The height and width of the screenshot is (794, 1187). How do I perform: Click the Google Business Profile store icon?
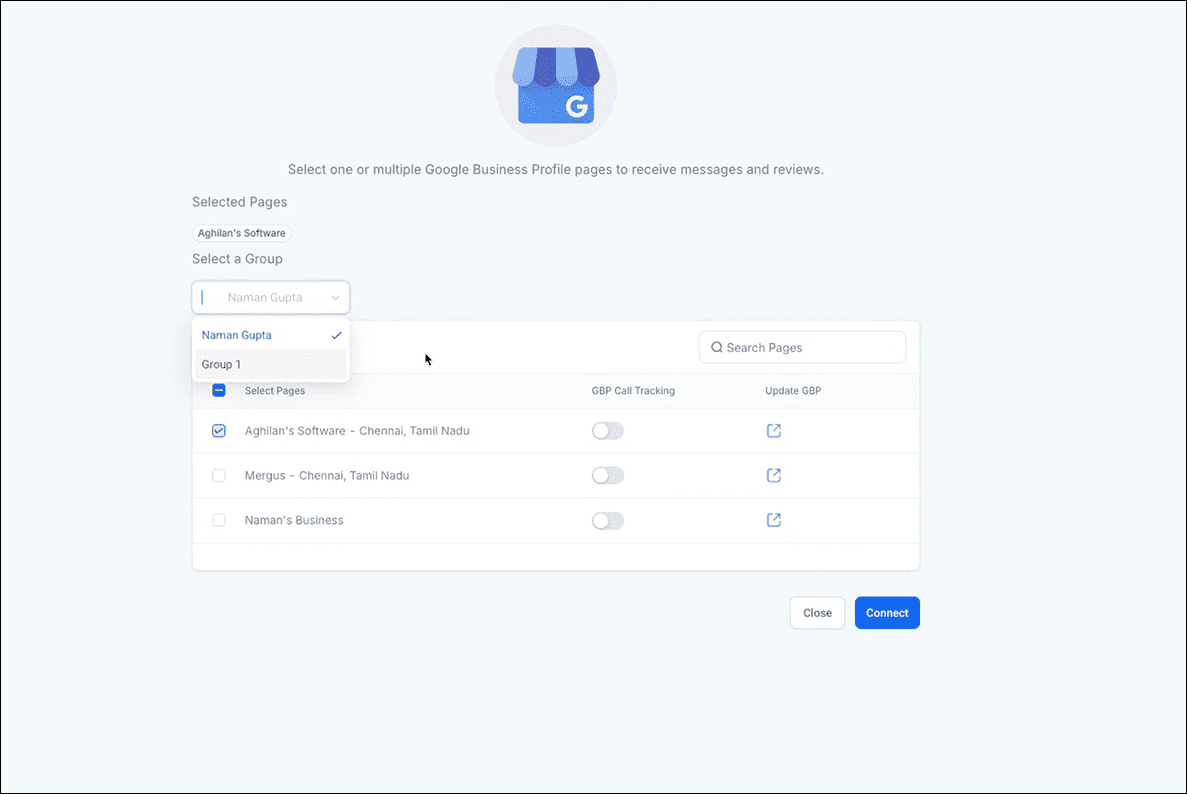point(556,86)
